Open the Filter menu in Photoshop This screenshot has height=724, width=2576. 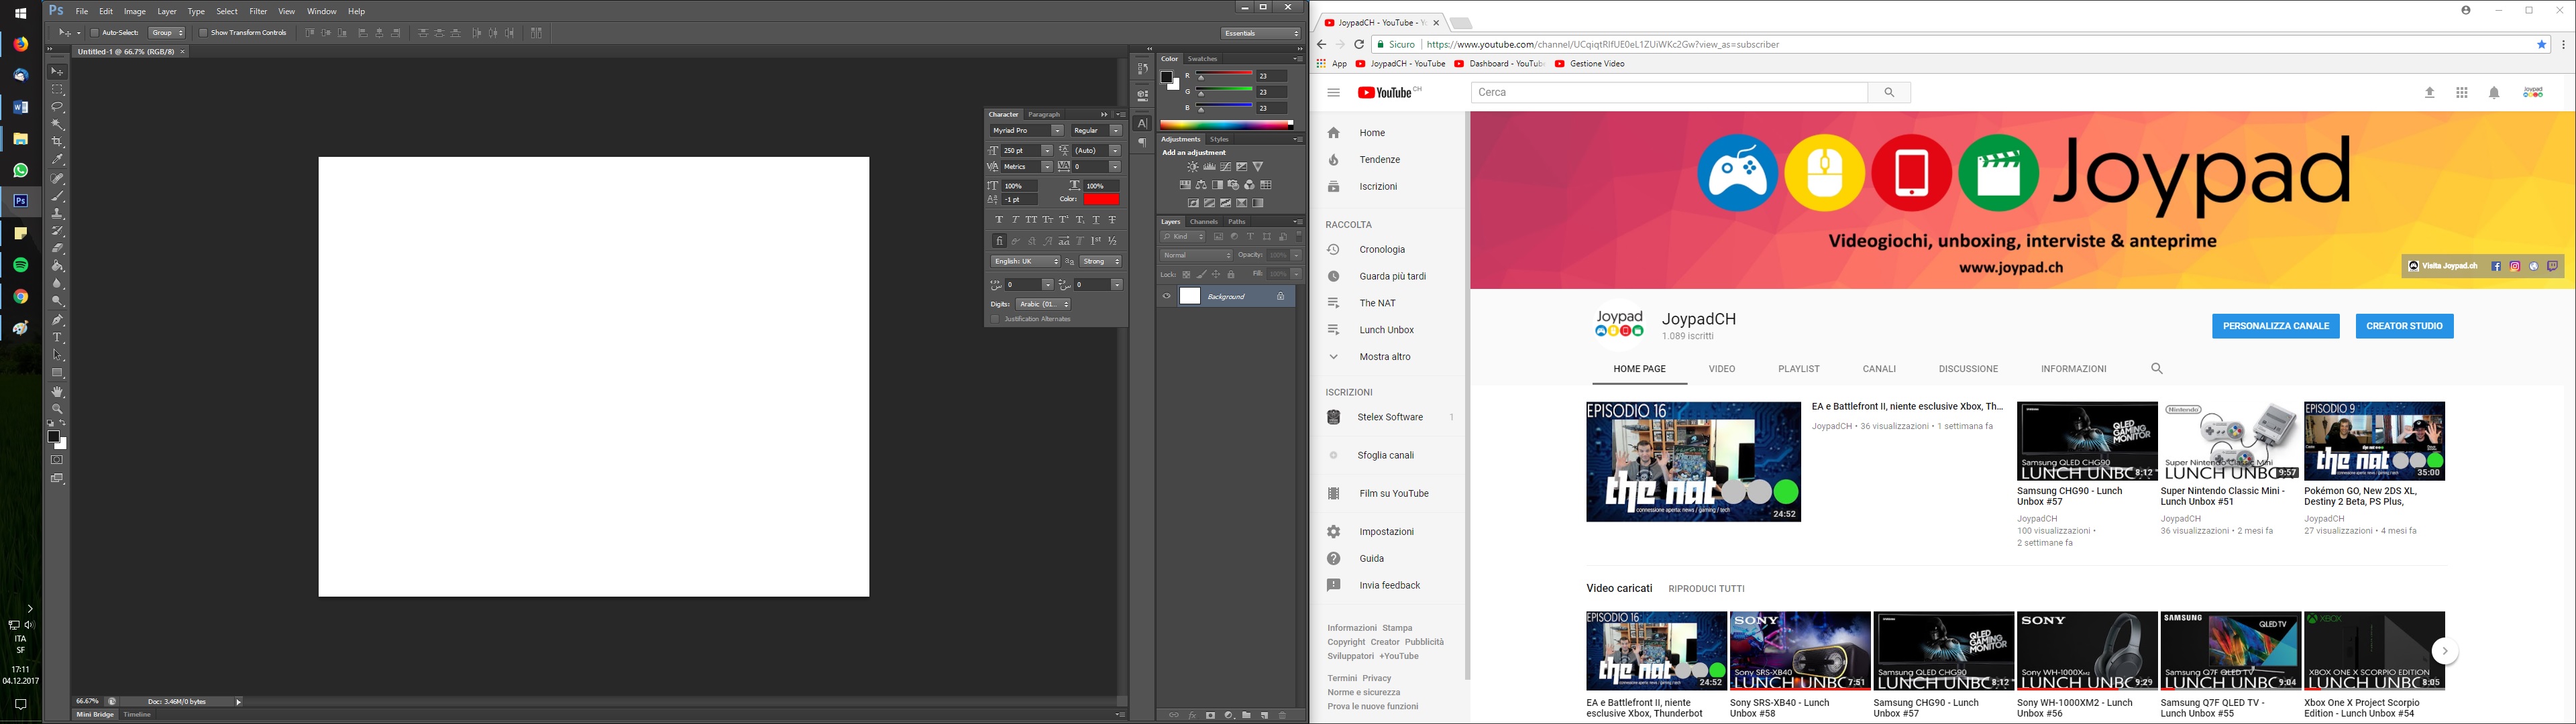(258, 12)
